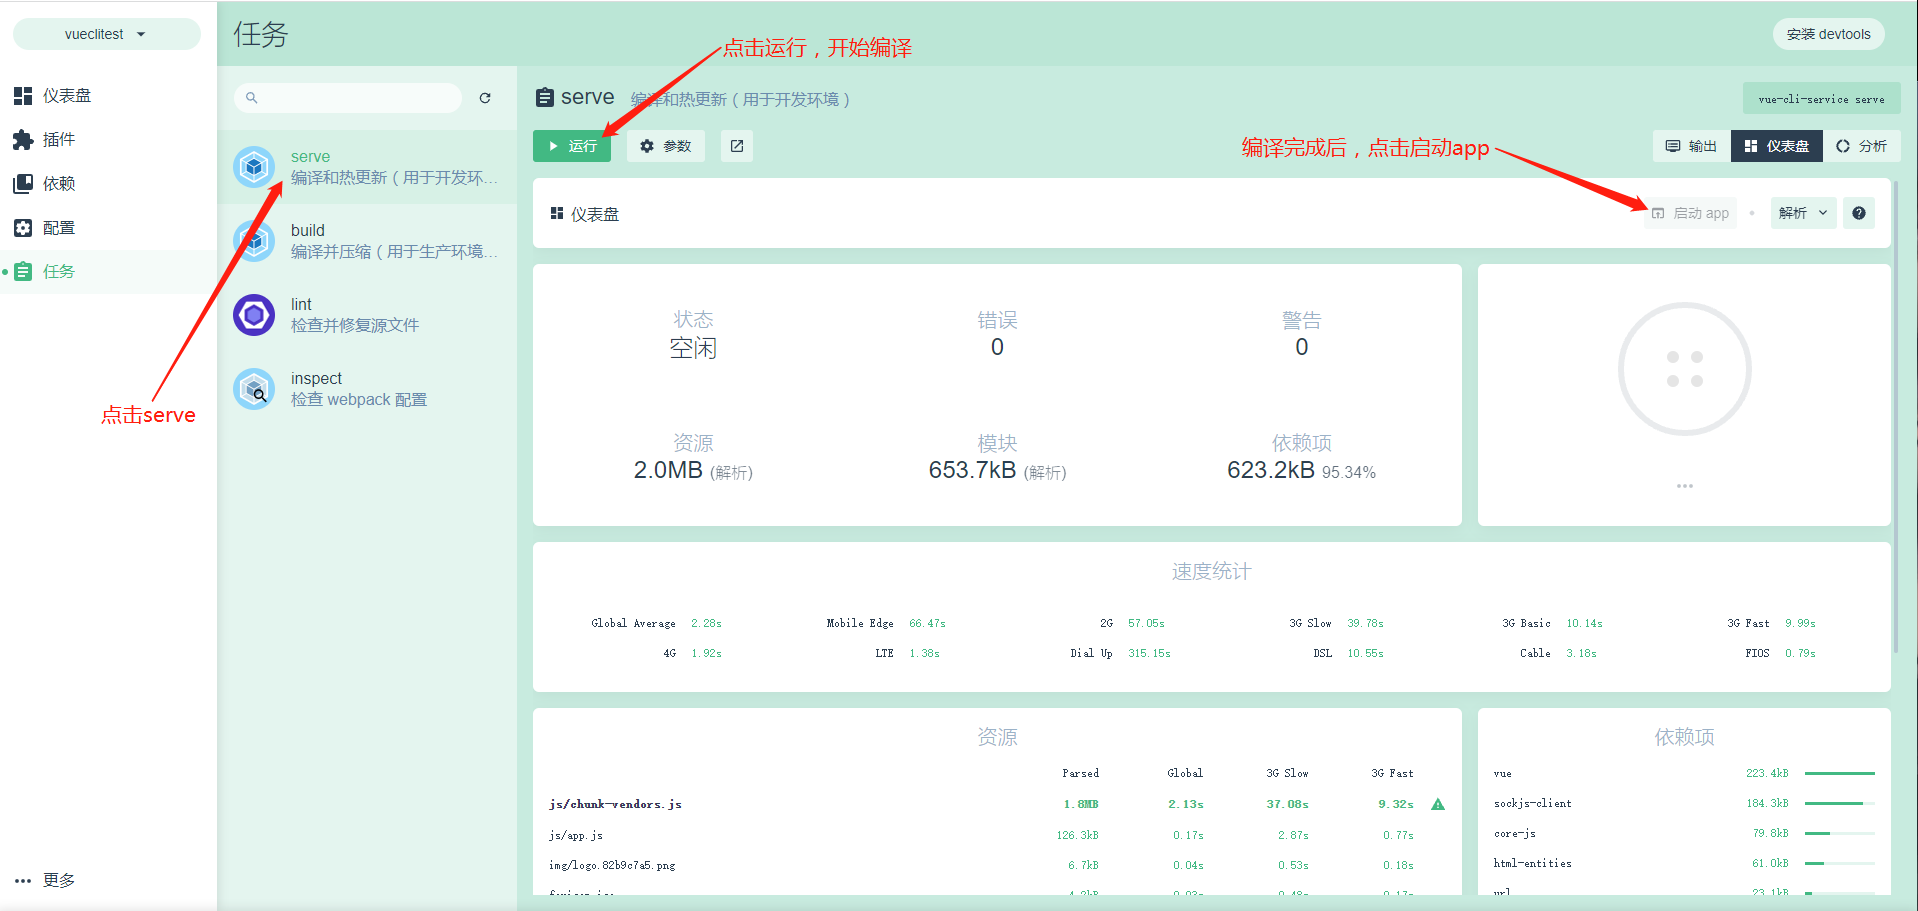Select the serve task
This screenshot has width=1918, height=911.
367,167
